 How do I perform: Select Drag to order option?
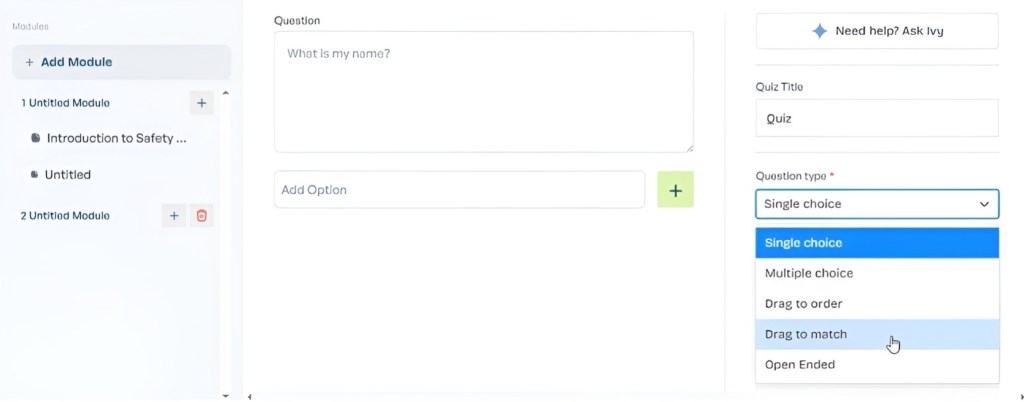click(876, 304)
